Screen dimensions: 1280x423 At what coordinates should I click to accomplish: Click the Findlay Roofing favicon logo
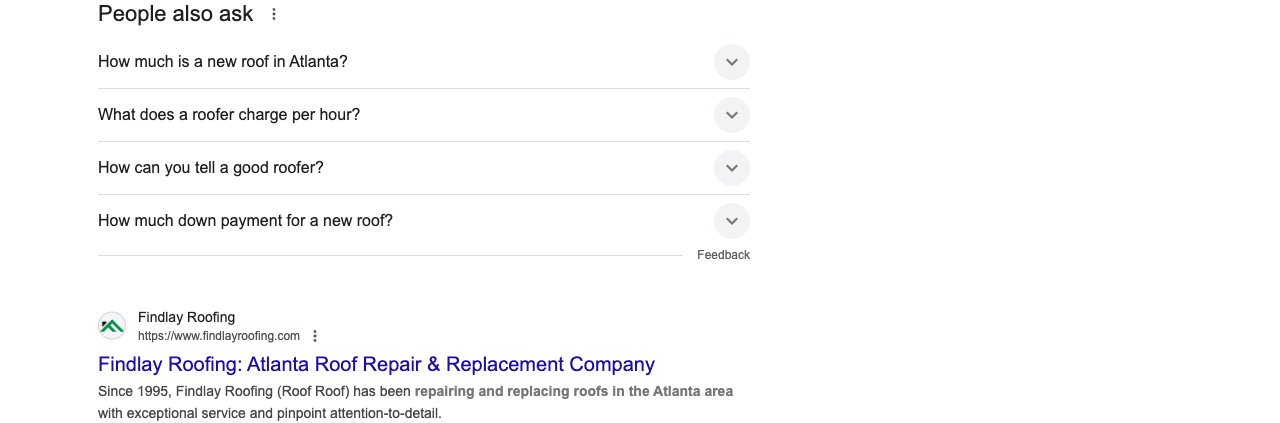(x=112, y=326)
